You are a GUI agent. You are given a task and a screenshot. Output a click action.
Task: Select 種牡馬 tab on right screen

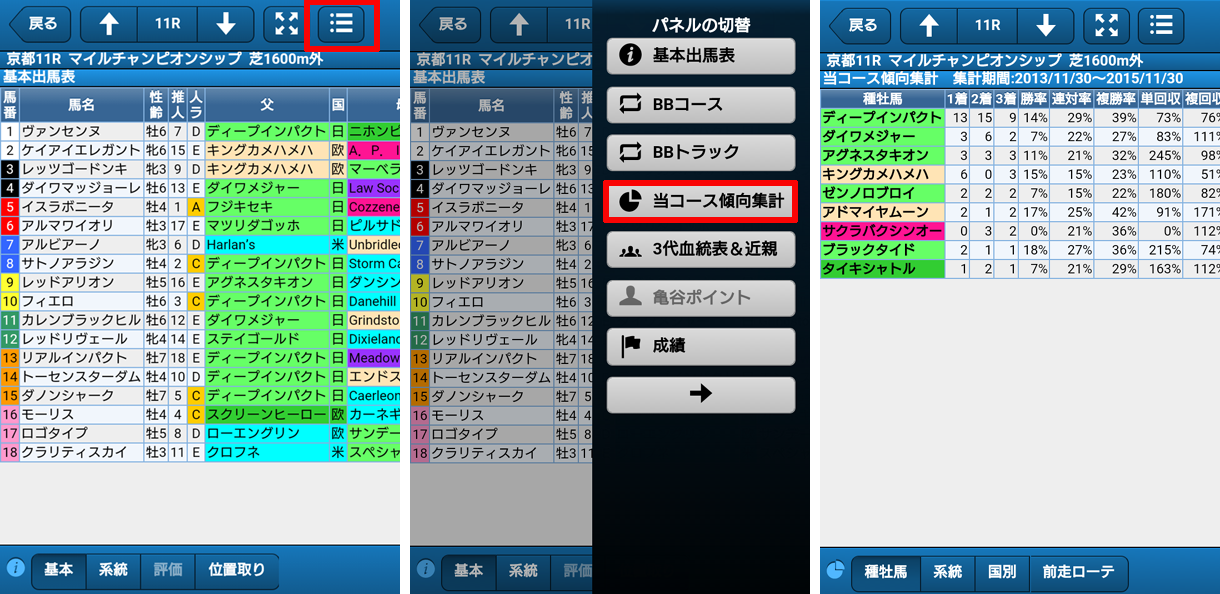pyautogui.click(x=886, y=571)
